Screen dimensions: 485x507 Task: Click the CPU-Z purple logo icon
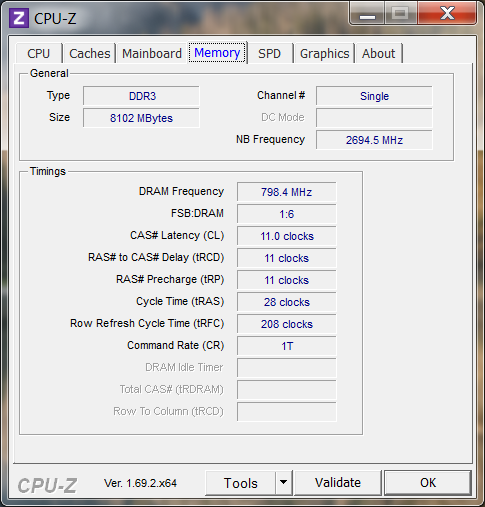point(19,18)
